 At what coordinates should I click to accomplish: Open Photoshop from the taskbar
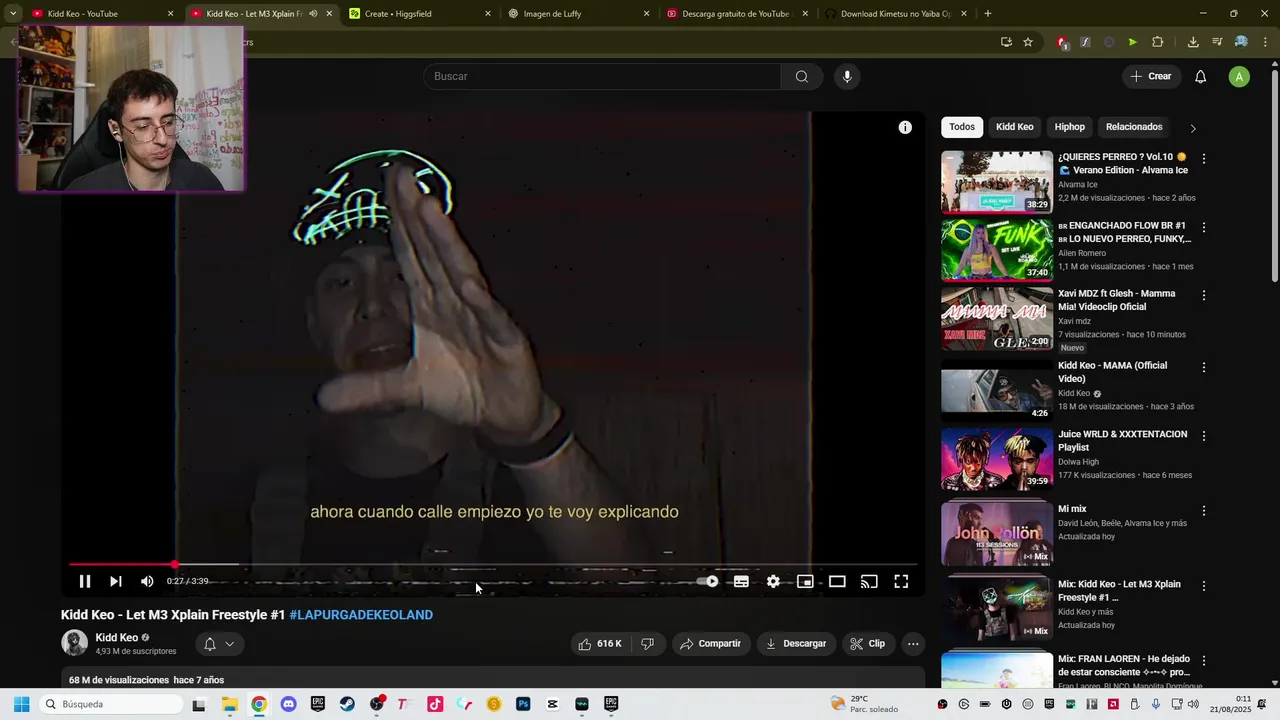pos(523,704)
